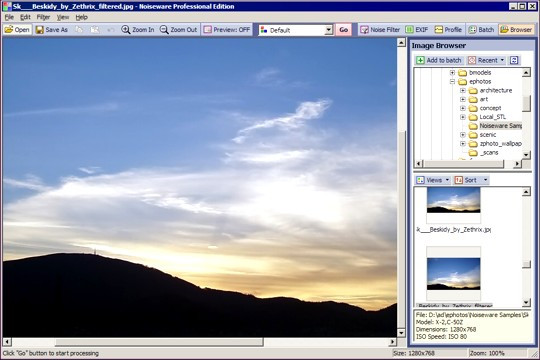Click the folder tree scroll-down arrow
This screenshot has height=360, width=540.
526,155
